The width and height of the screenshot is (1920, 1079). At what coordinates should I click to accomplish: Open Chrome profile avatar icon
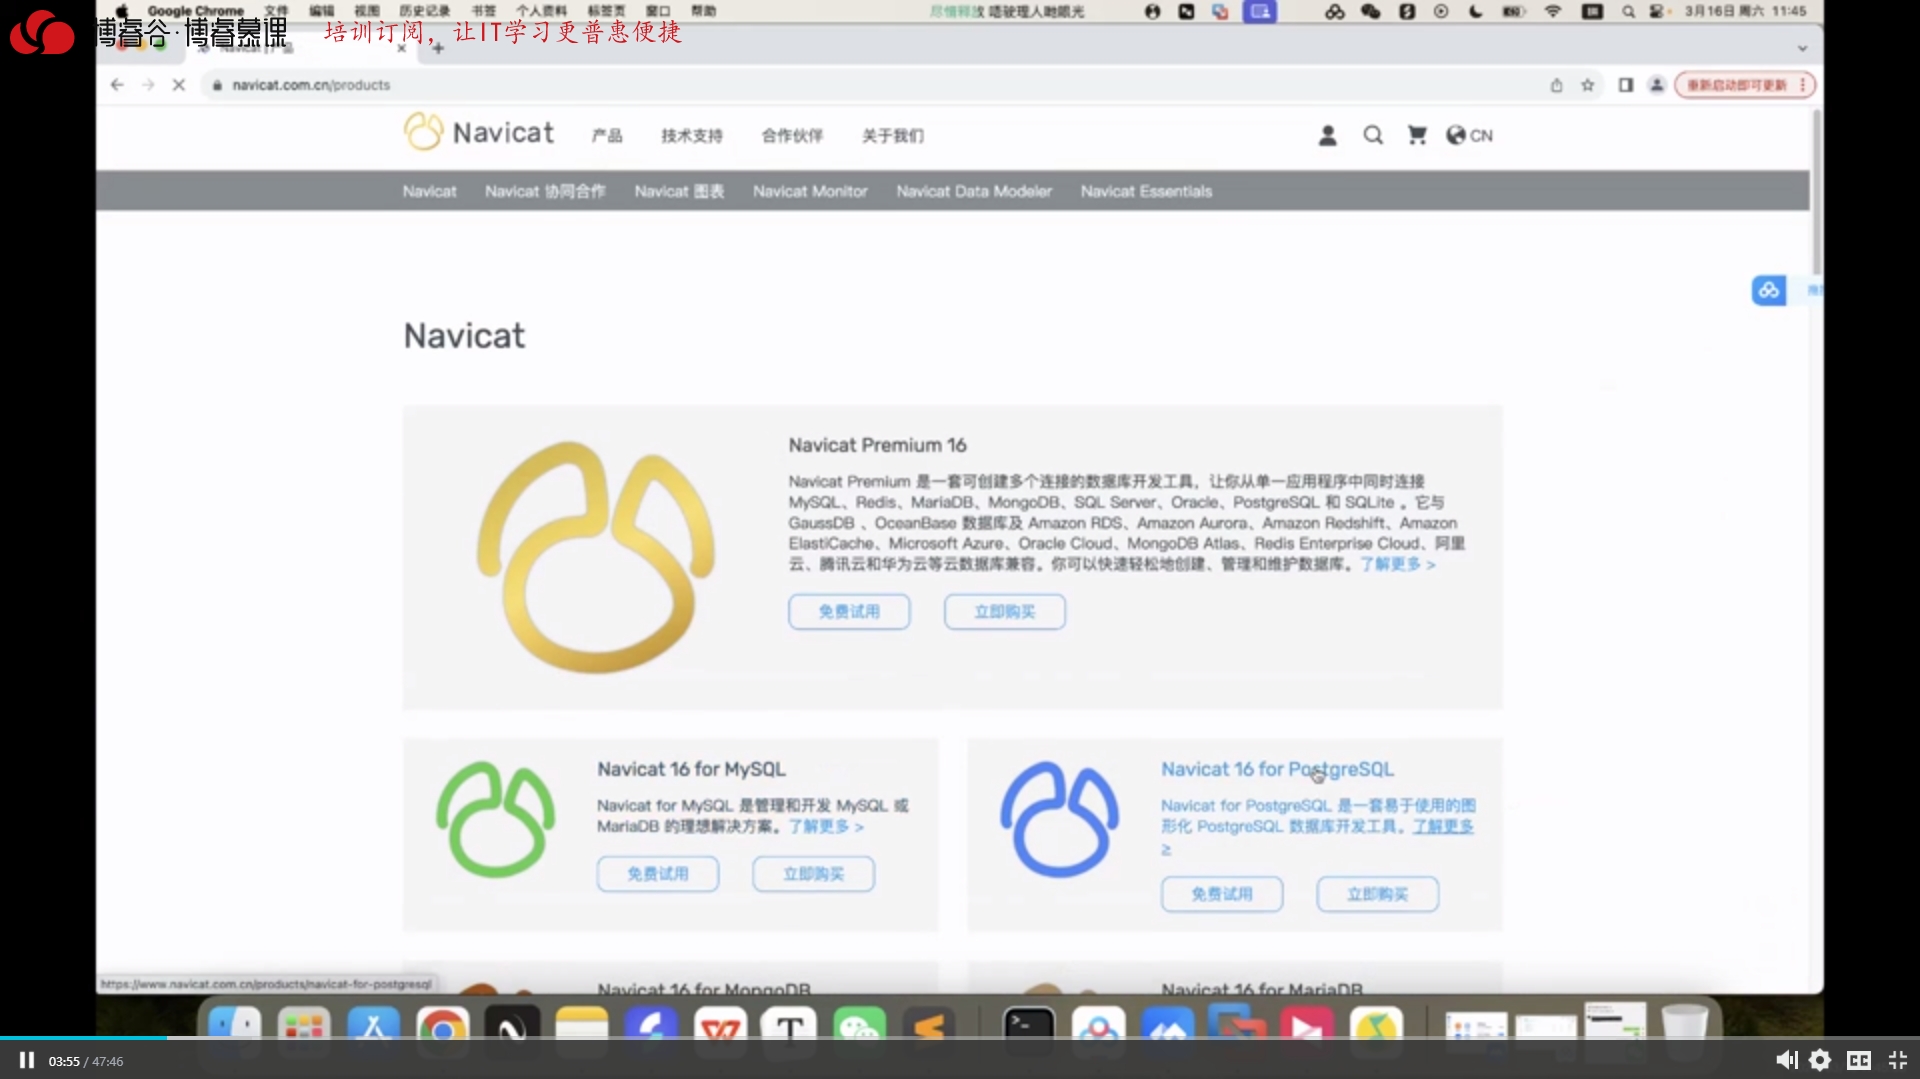[x=1657, y=85]
